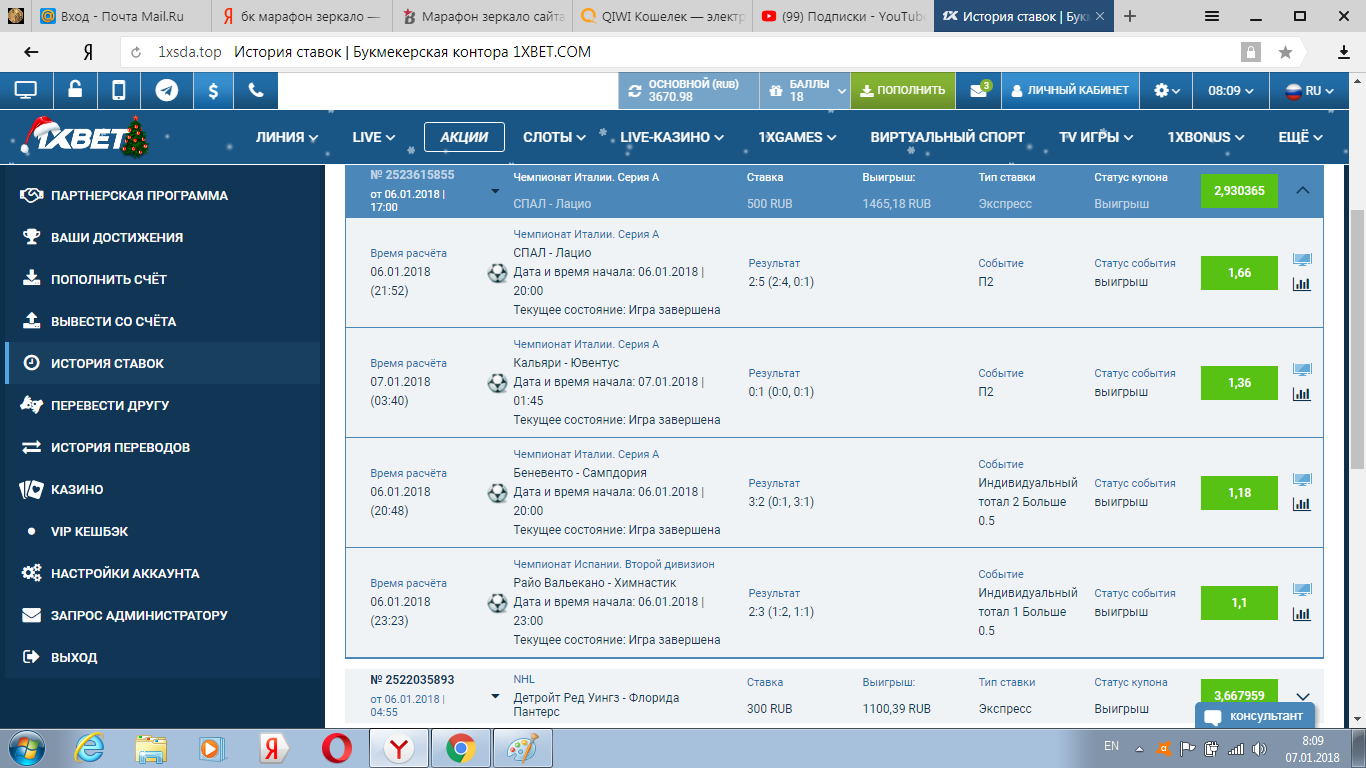This screenshot has width=1366, height=768.
Task: Open live stream monitor icon for СПАЛ - Лацио event
Action: pos(1302,260)
